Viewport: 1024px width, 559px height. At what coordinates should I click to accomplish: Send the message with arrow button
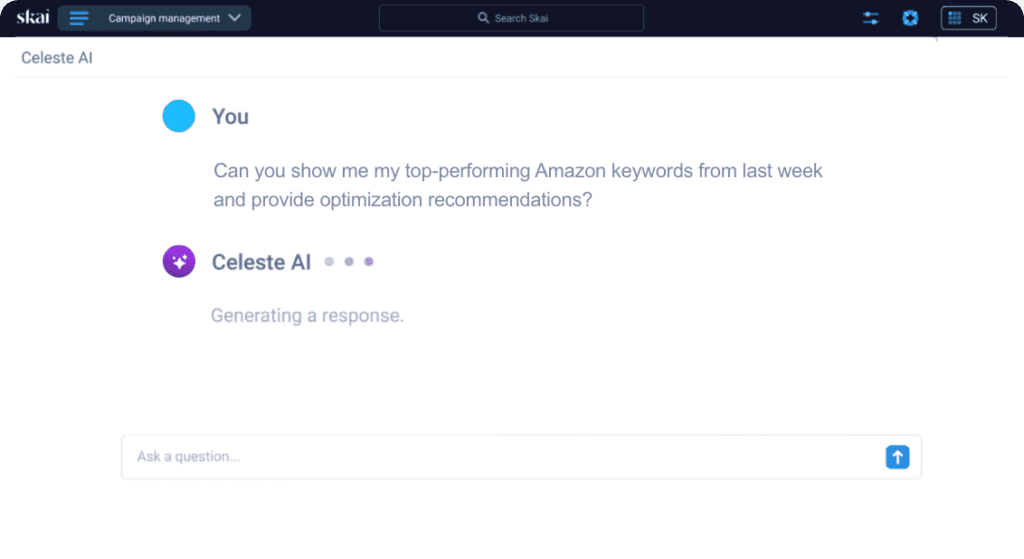point(897,457)
